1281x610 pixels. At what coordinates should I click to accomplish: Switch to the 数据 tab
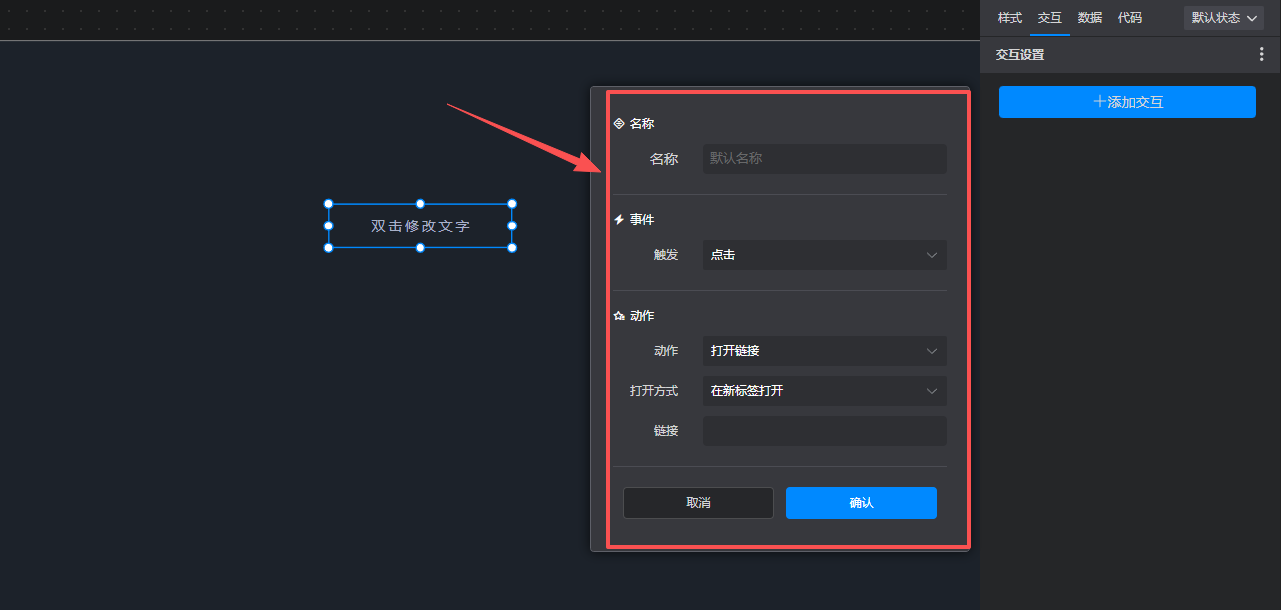(x=1090, y=18)
